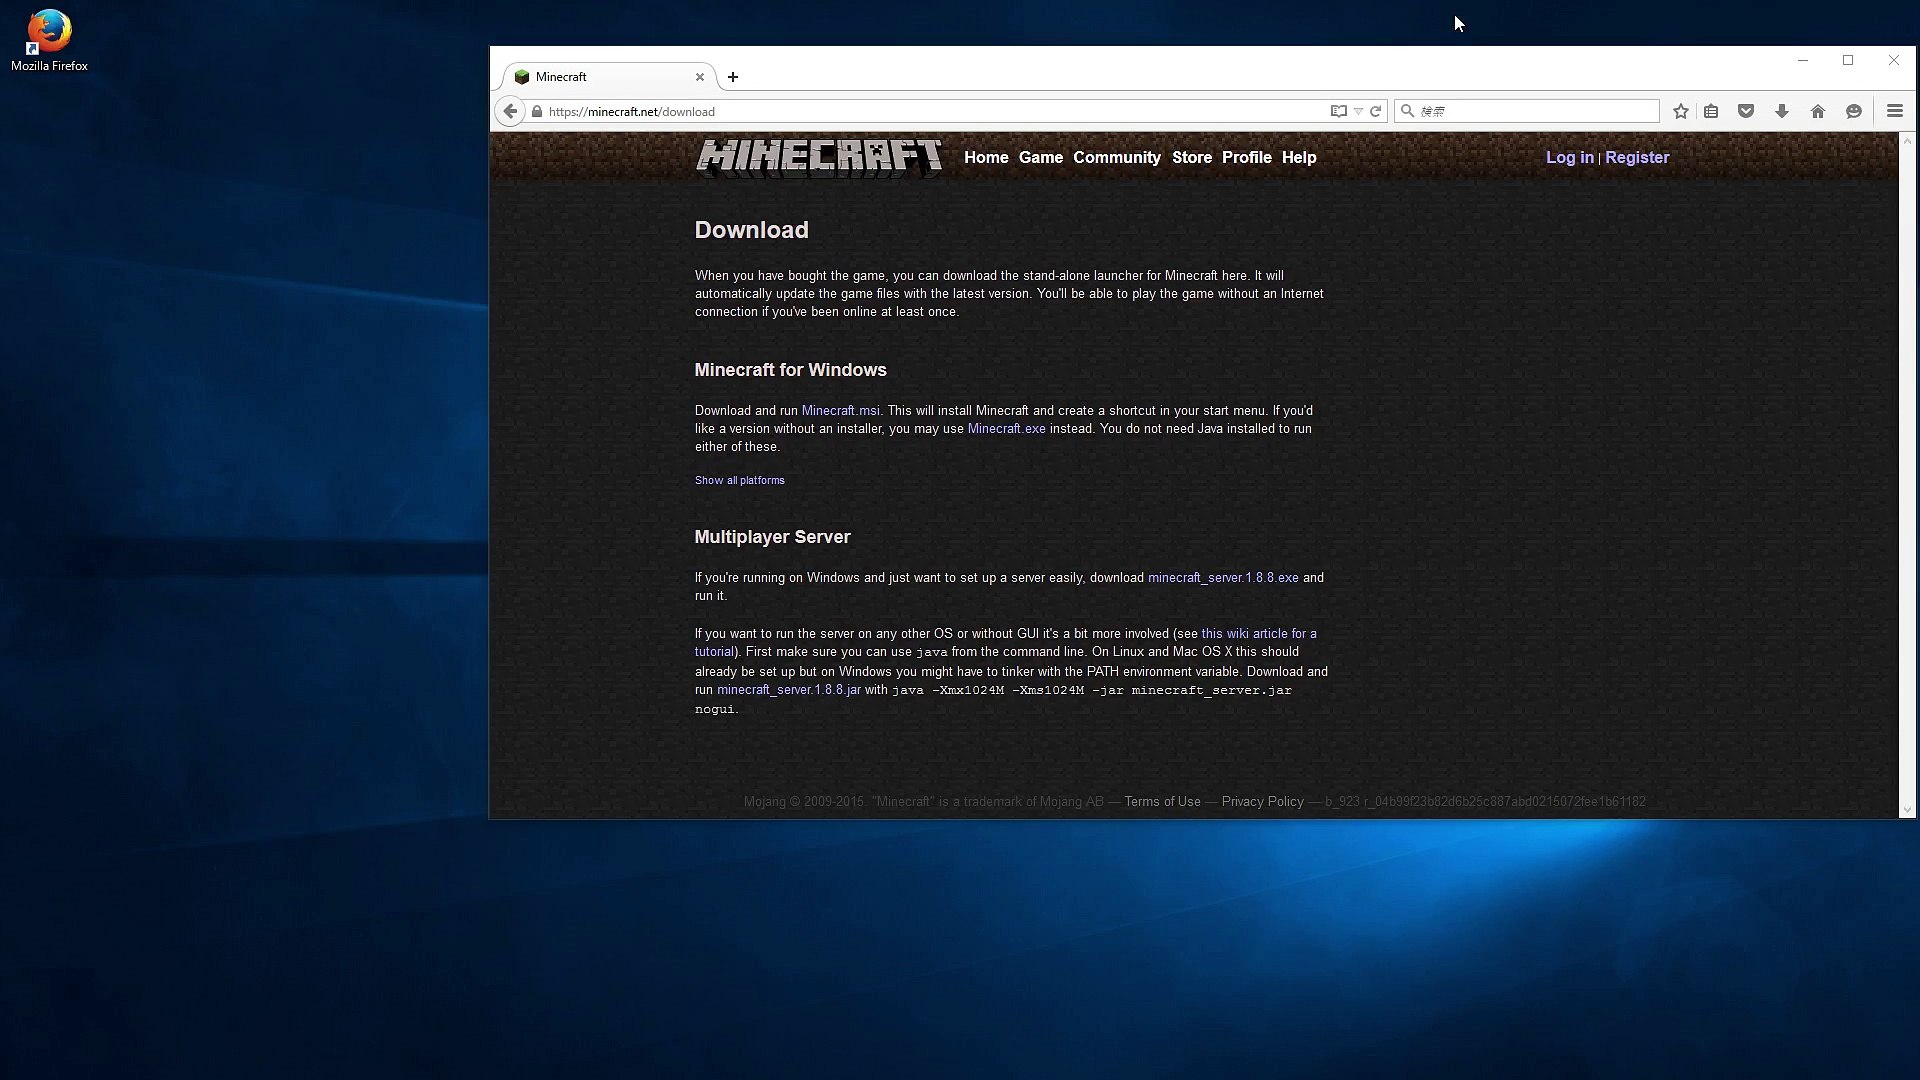Go to Firefox home page icon
Screen dimensions: 1920x1080
pyautogui.click(x=1818, y=111)
